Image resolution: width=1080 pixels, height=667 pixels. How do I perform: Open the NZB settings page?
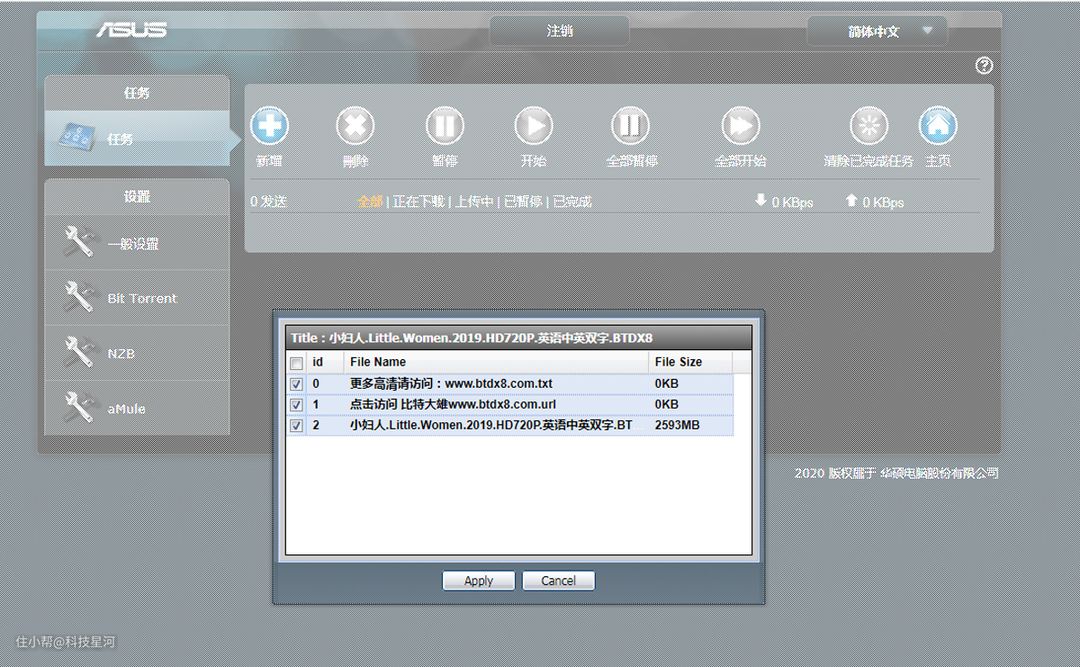121,353
